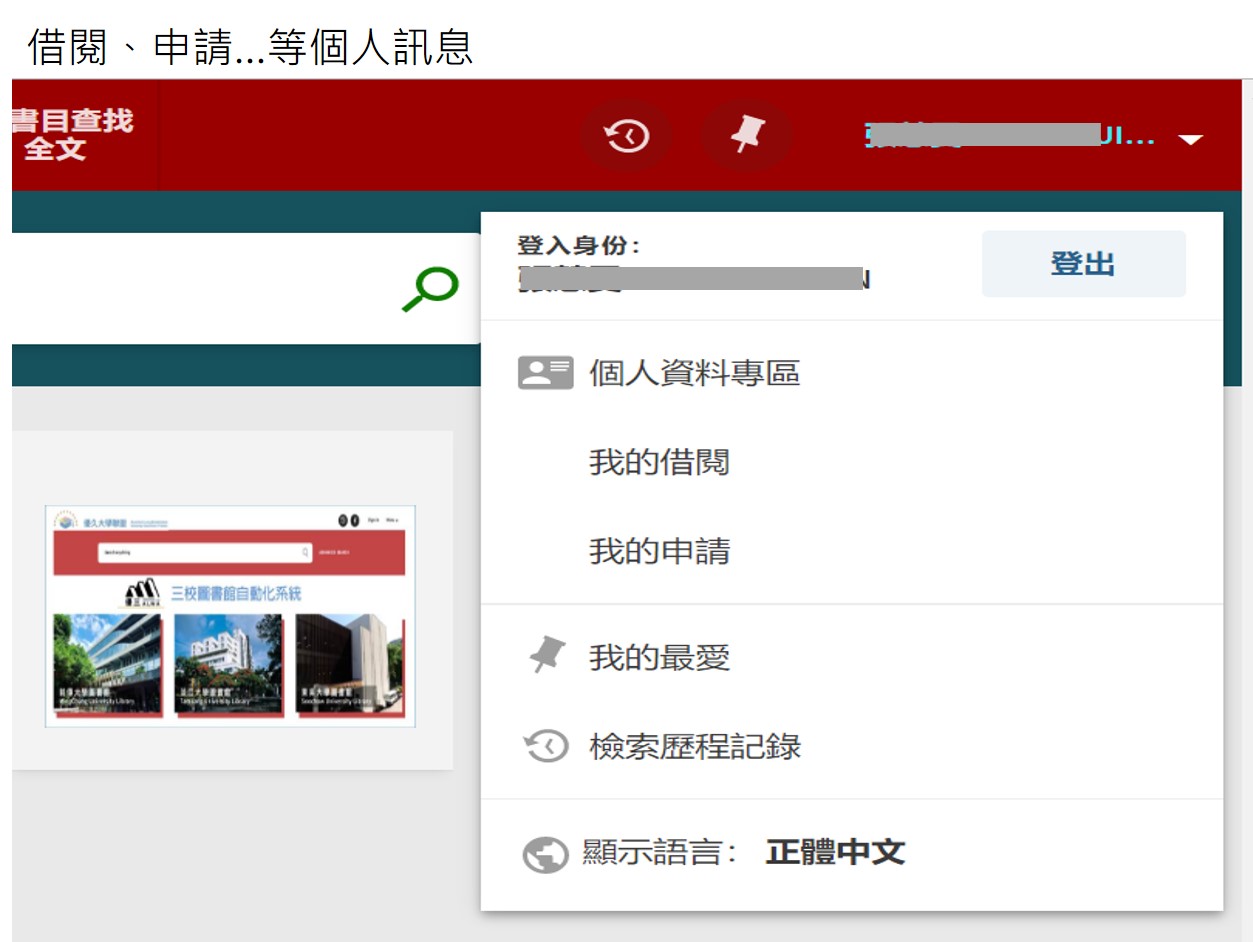1253x942 pixels.
Task: Click the redacted user name in header
Action: [x=1008, y=137]
